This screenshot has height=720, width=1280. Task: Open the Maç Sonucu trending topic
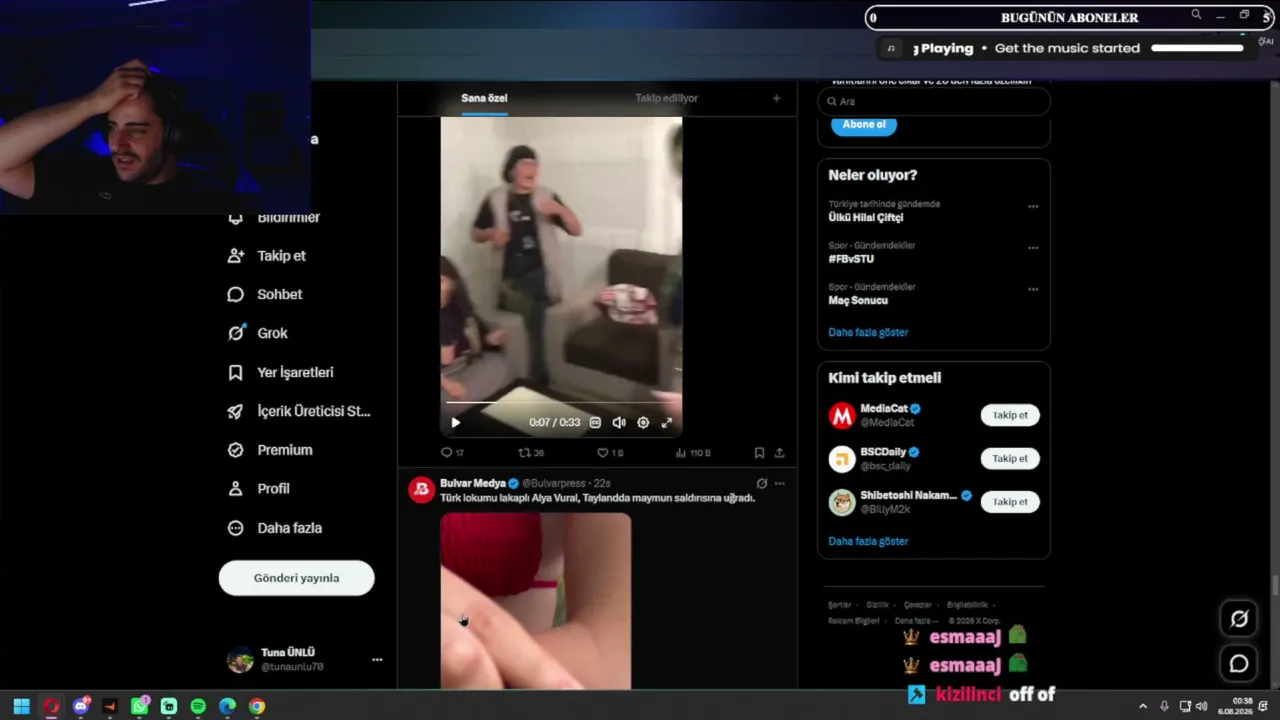pyautogui.click(x=858, y=300)
